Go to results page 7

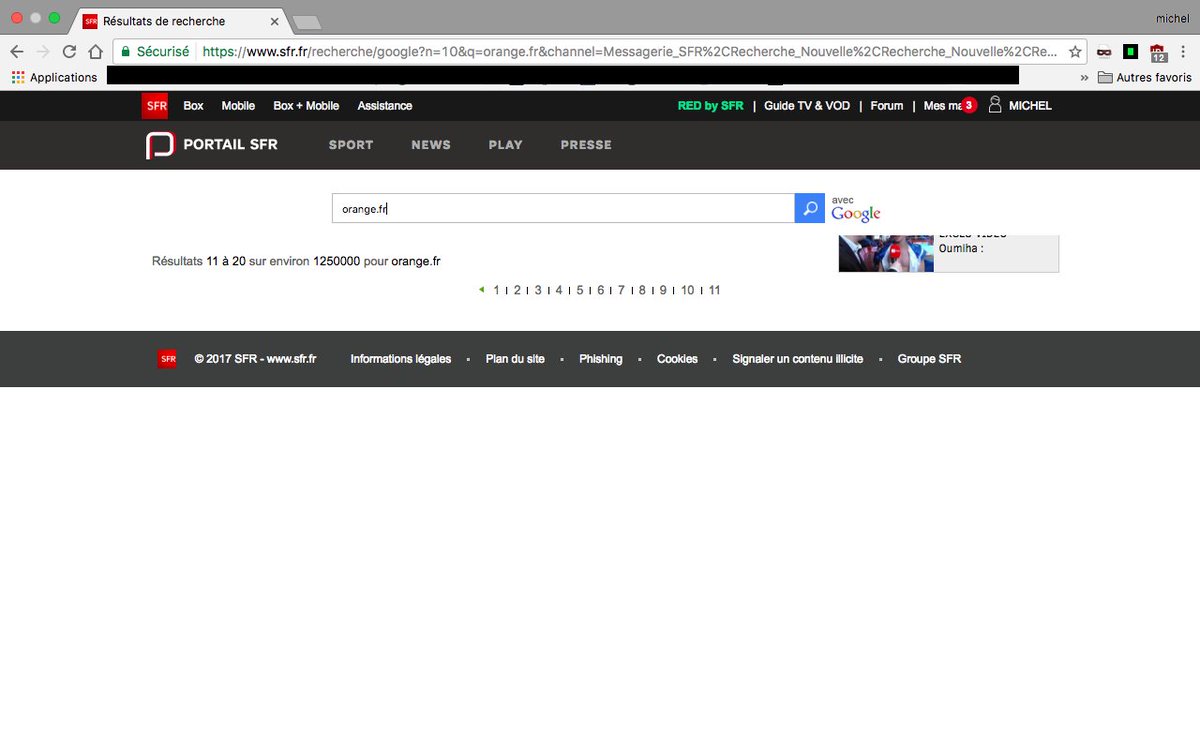[x=621, y=290]
